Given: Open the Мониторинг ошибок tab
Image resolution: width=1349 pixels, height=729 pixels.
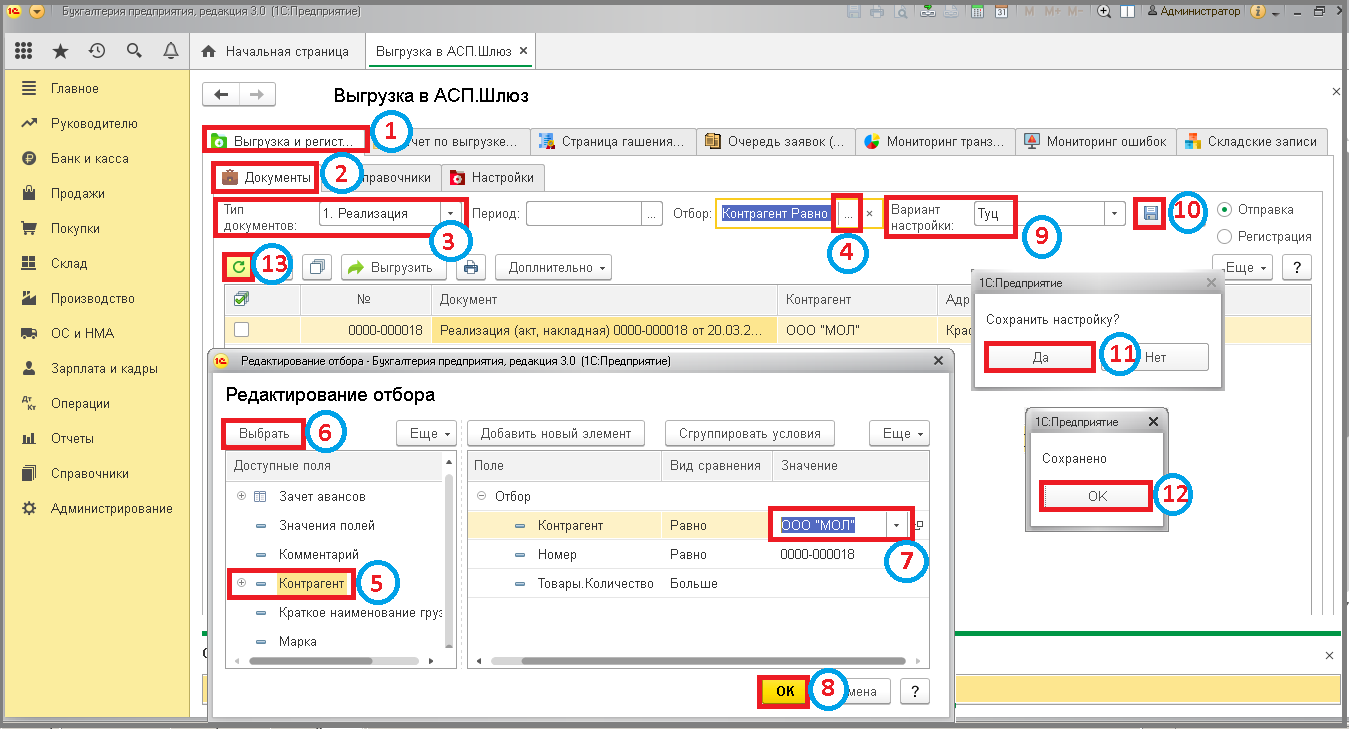Looking at the screenshot, I should click(x=1095, y=142).
